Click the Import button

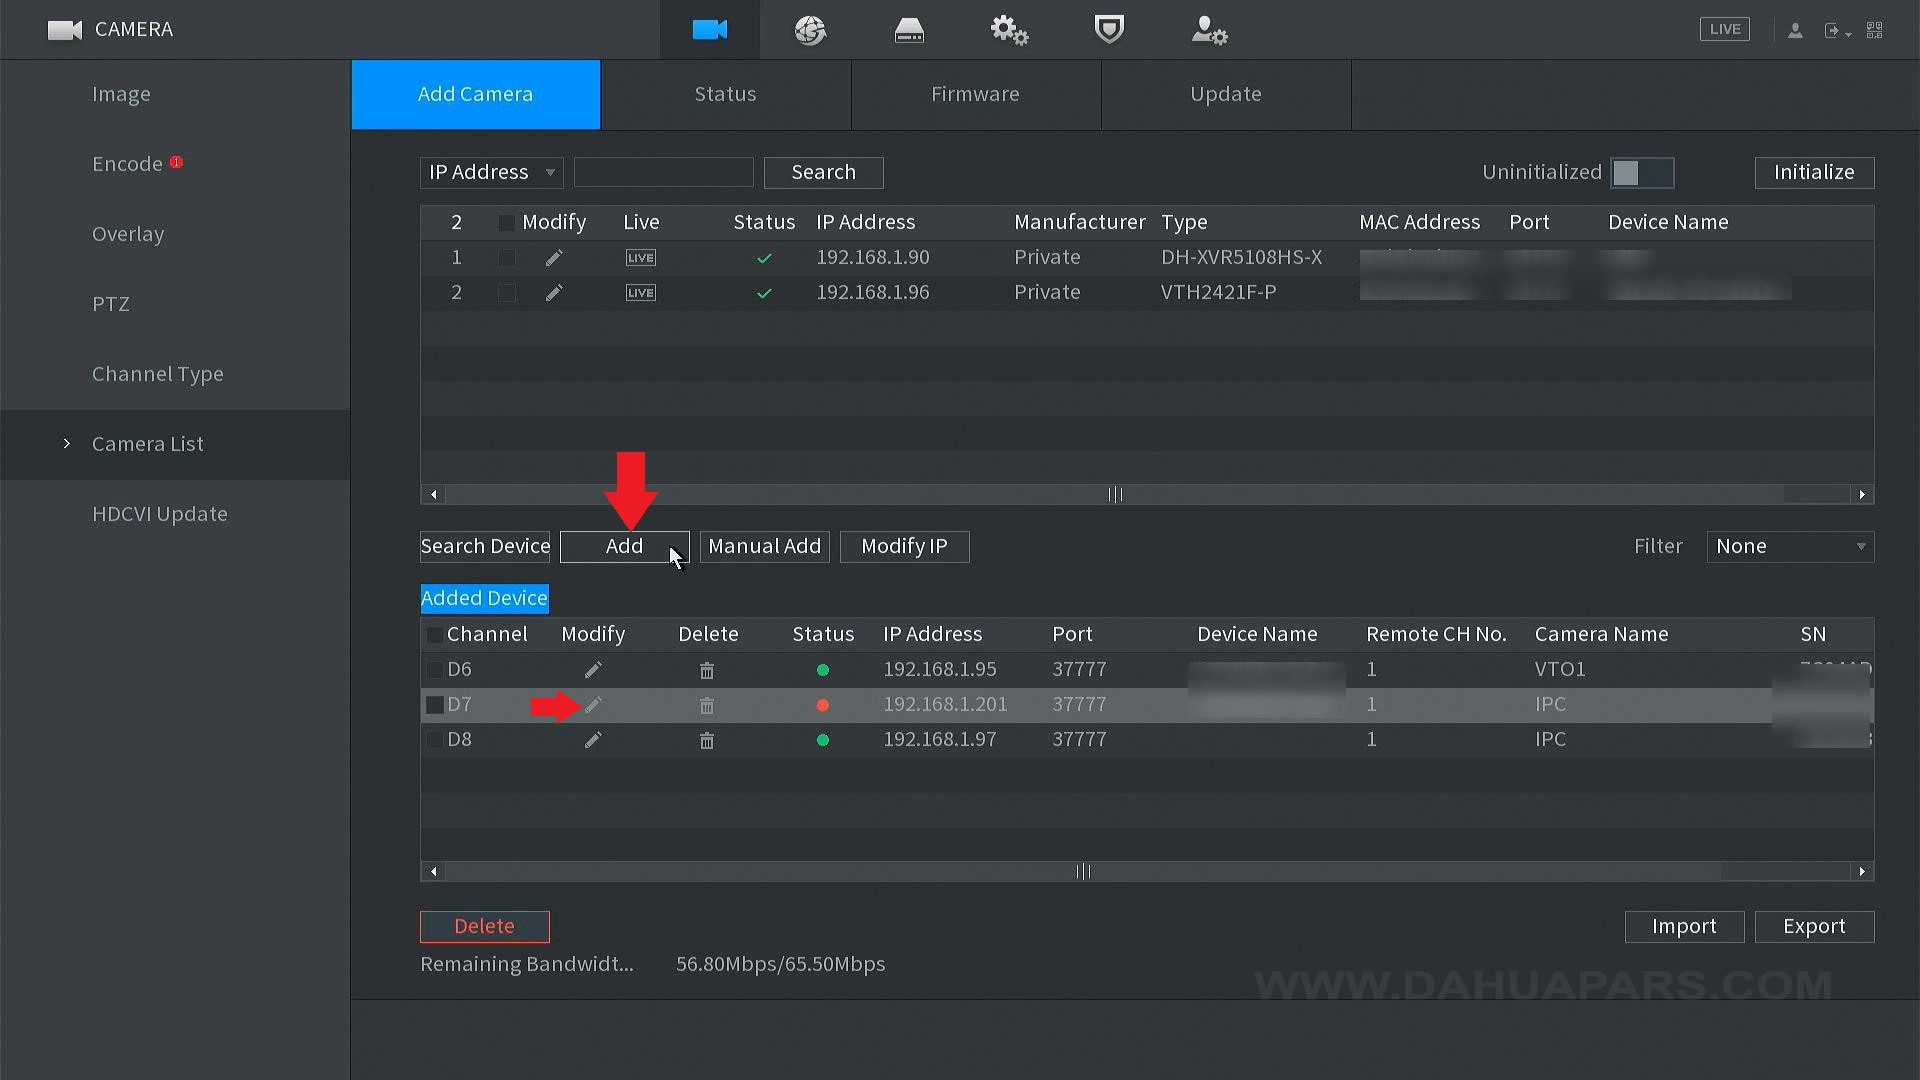(x=1685, y=927)
